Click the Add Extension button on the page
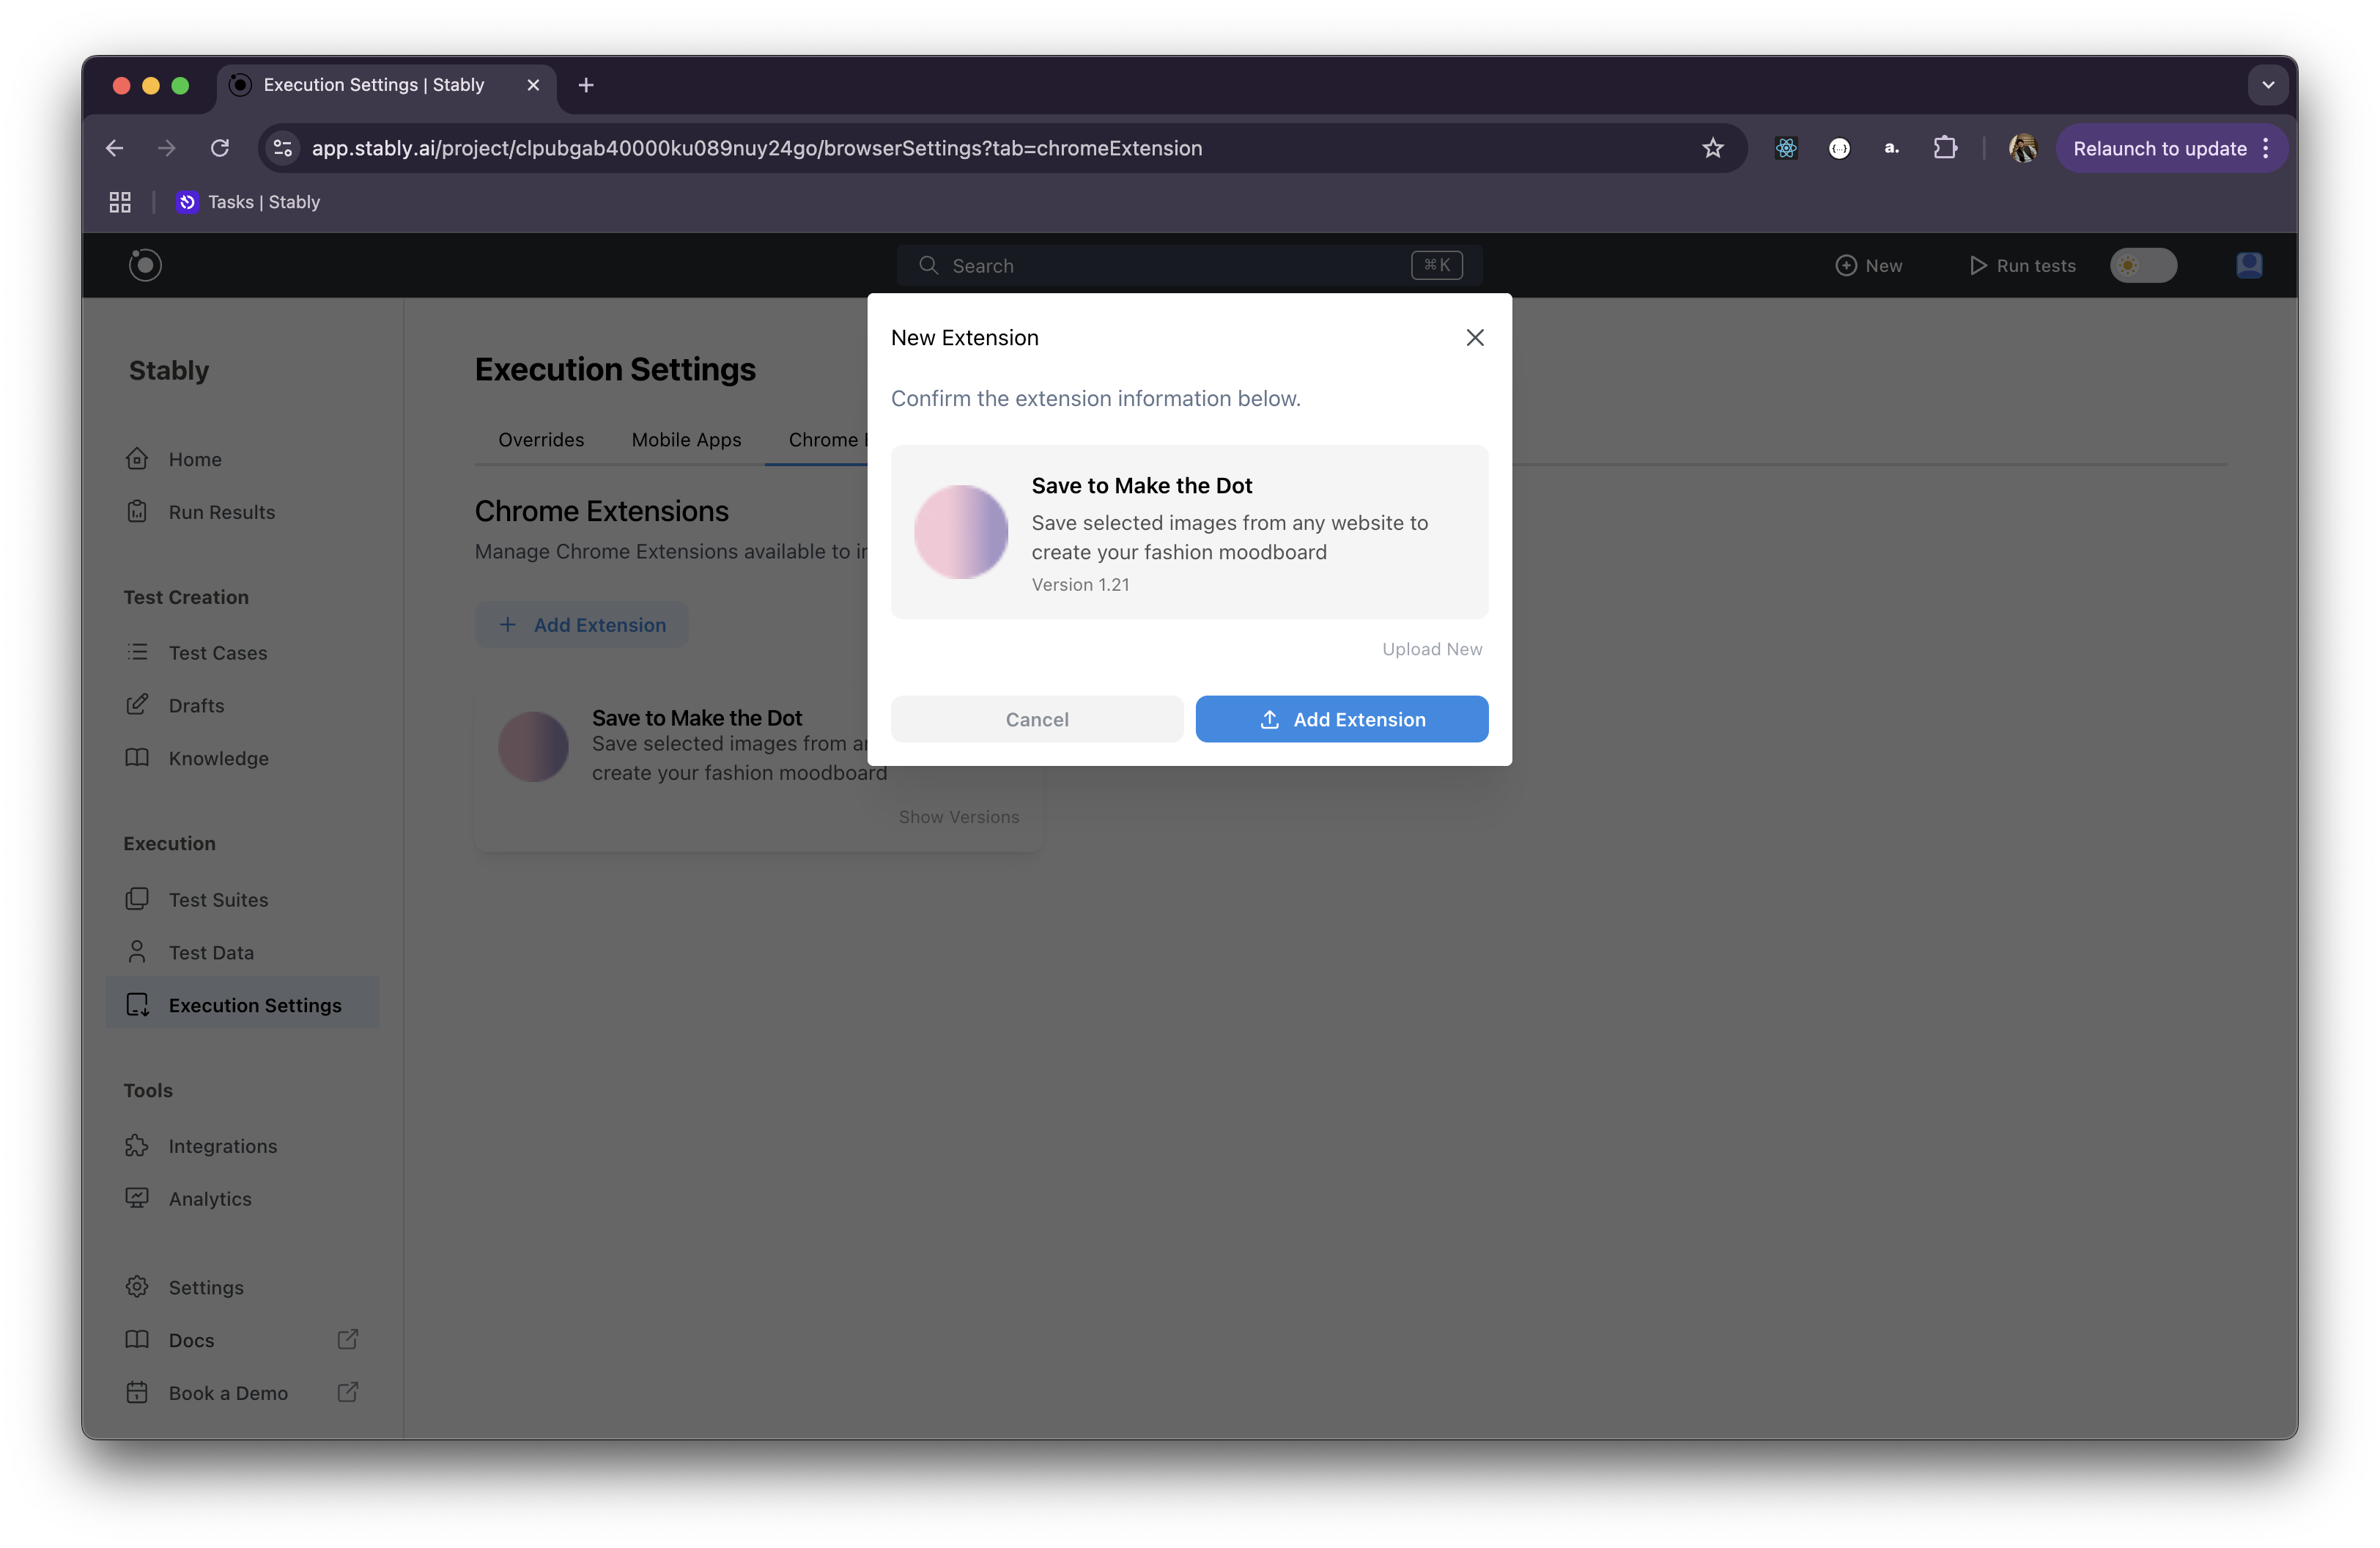 (x=582, y=625)
